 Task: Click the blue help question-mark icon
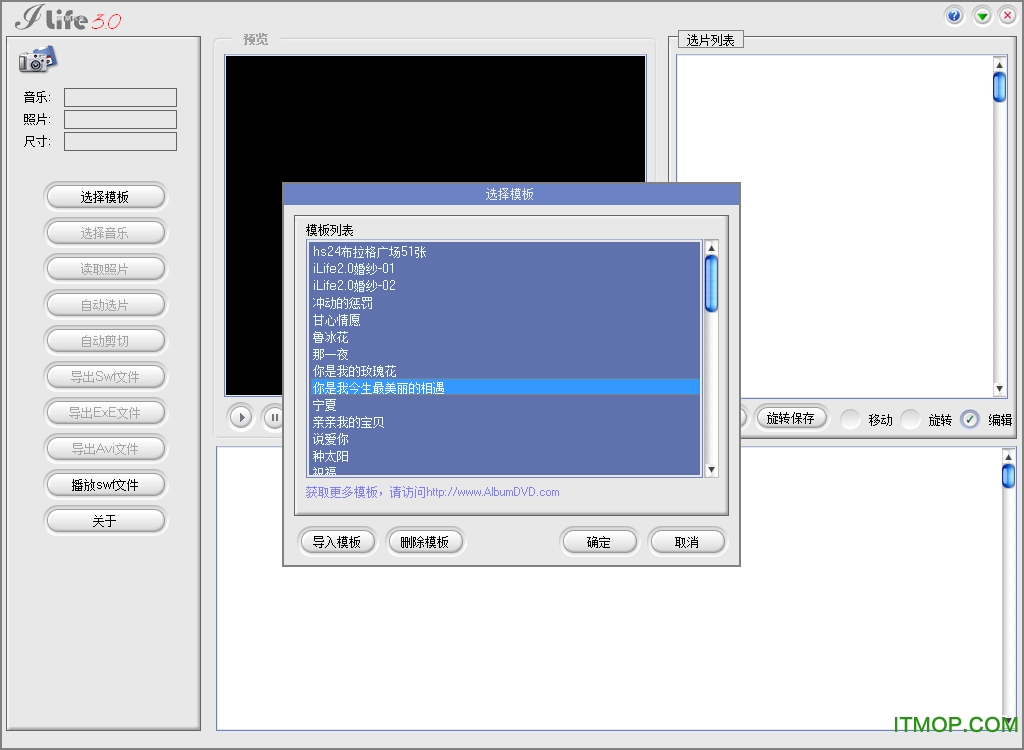point(955,16)
